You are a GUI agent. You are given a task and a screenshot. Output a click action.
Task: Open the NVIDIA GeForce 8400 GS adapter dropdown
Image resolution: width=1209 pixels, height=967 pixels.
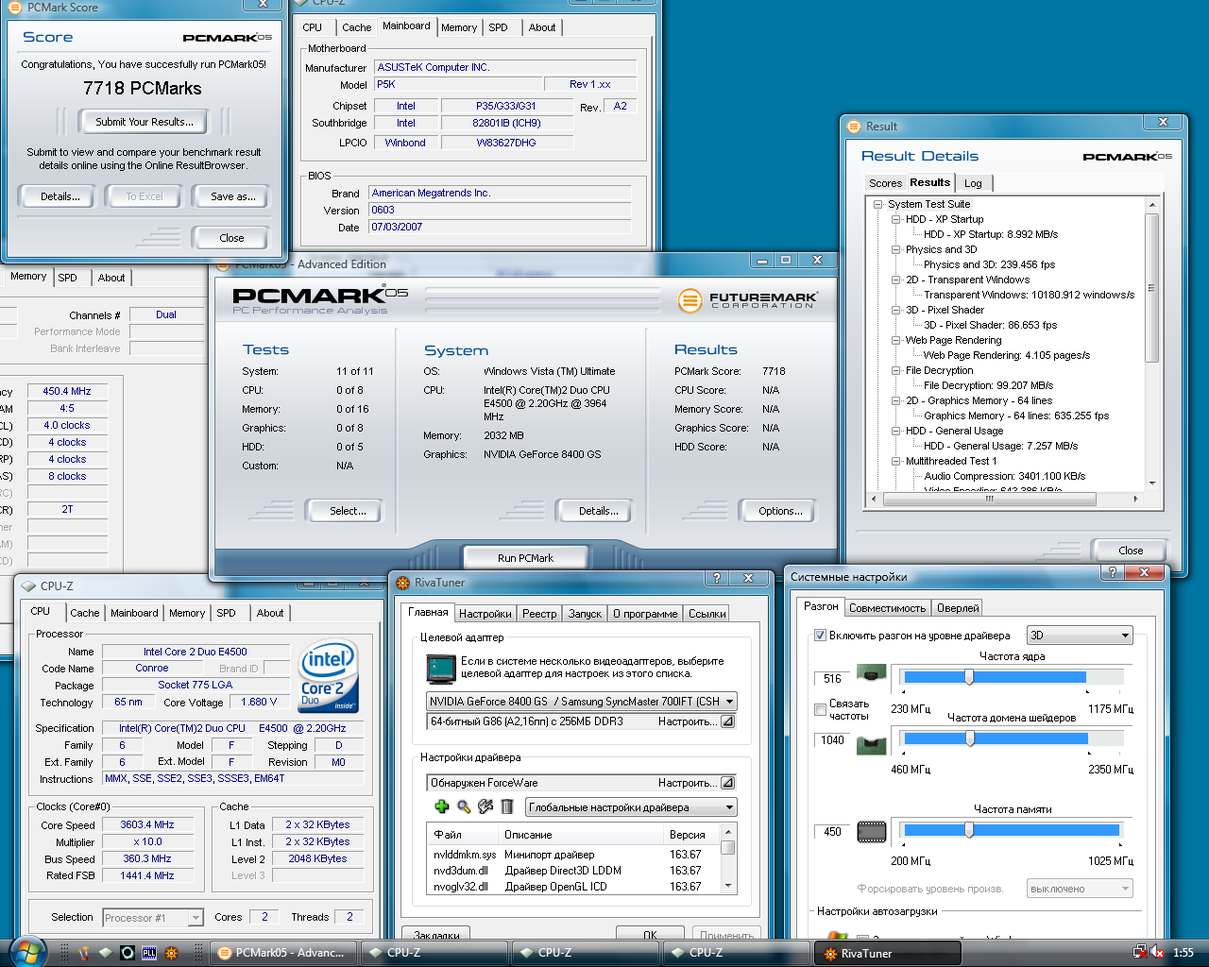(581, 702)
